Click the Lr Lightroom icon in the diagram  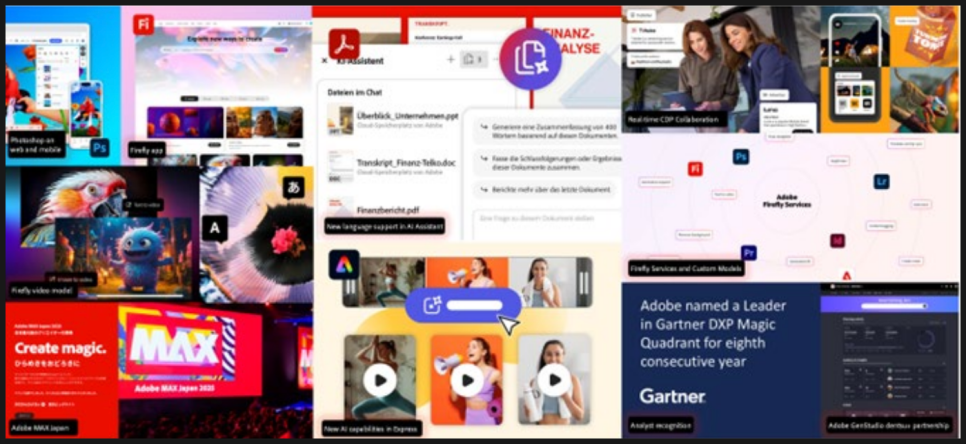(882, 181)
